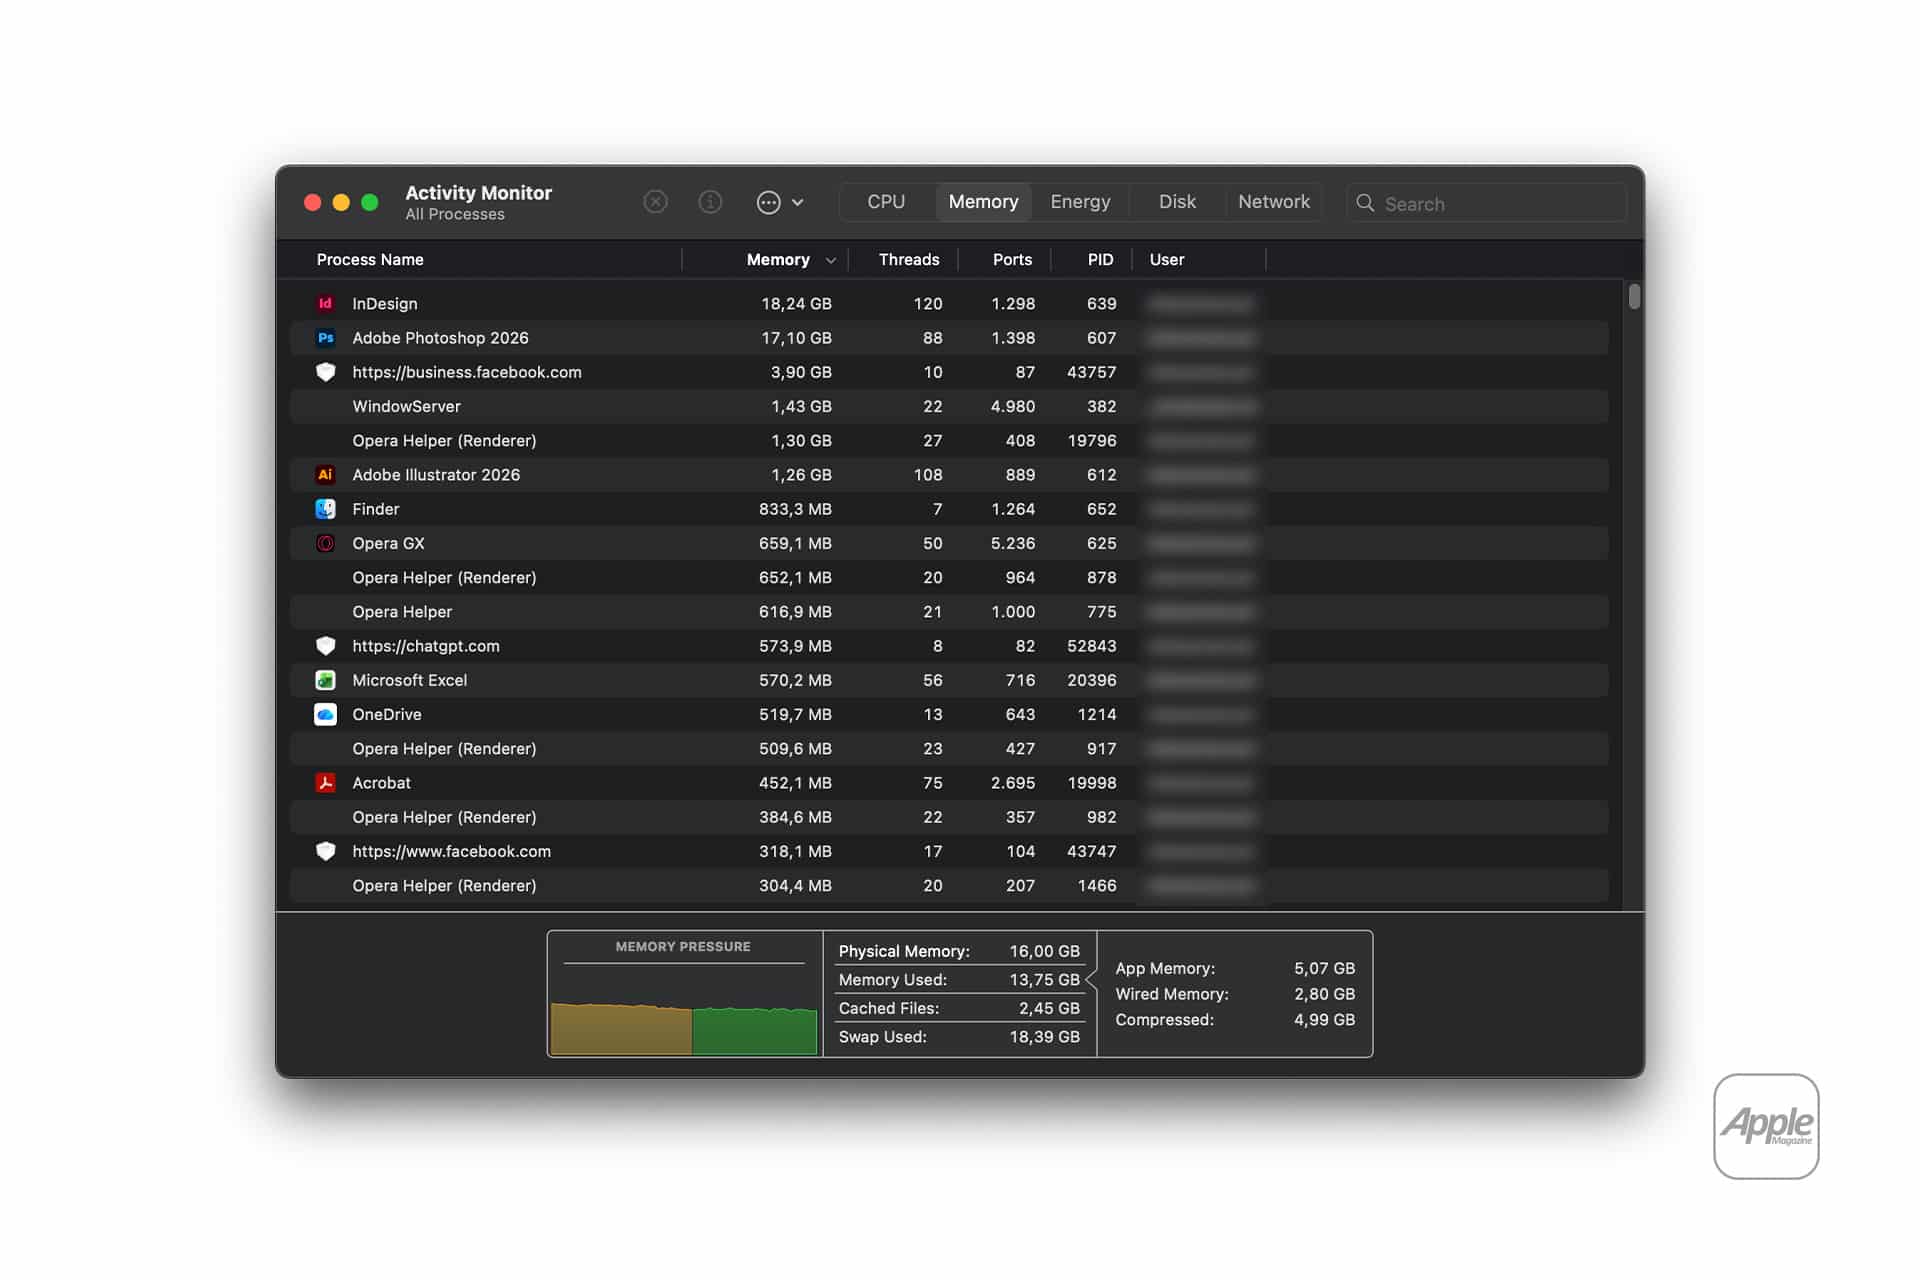The width and height of the screenshot is (1920, 1280).
Task: Click the green full screen button
Action: click(369, 202)
